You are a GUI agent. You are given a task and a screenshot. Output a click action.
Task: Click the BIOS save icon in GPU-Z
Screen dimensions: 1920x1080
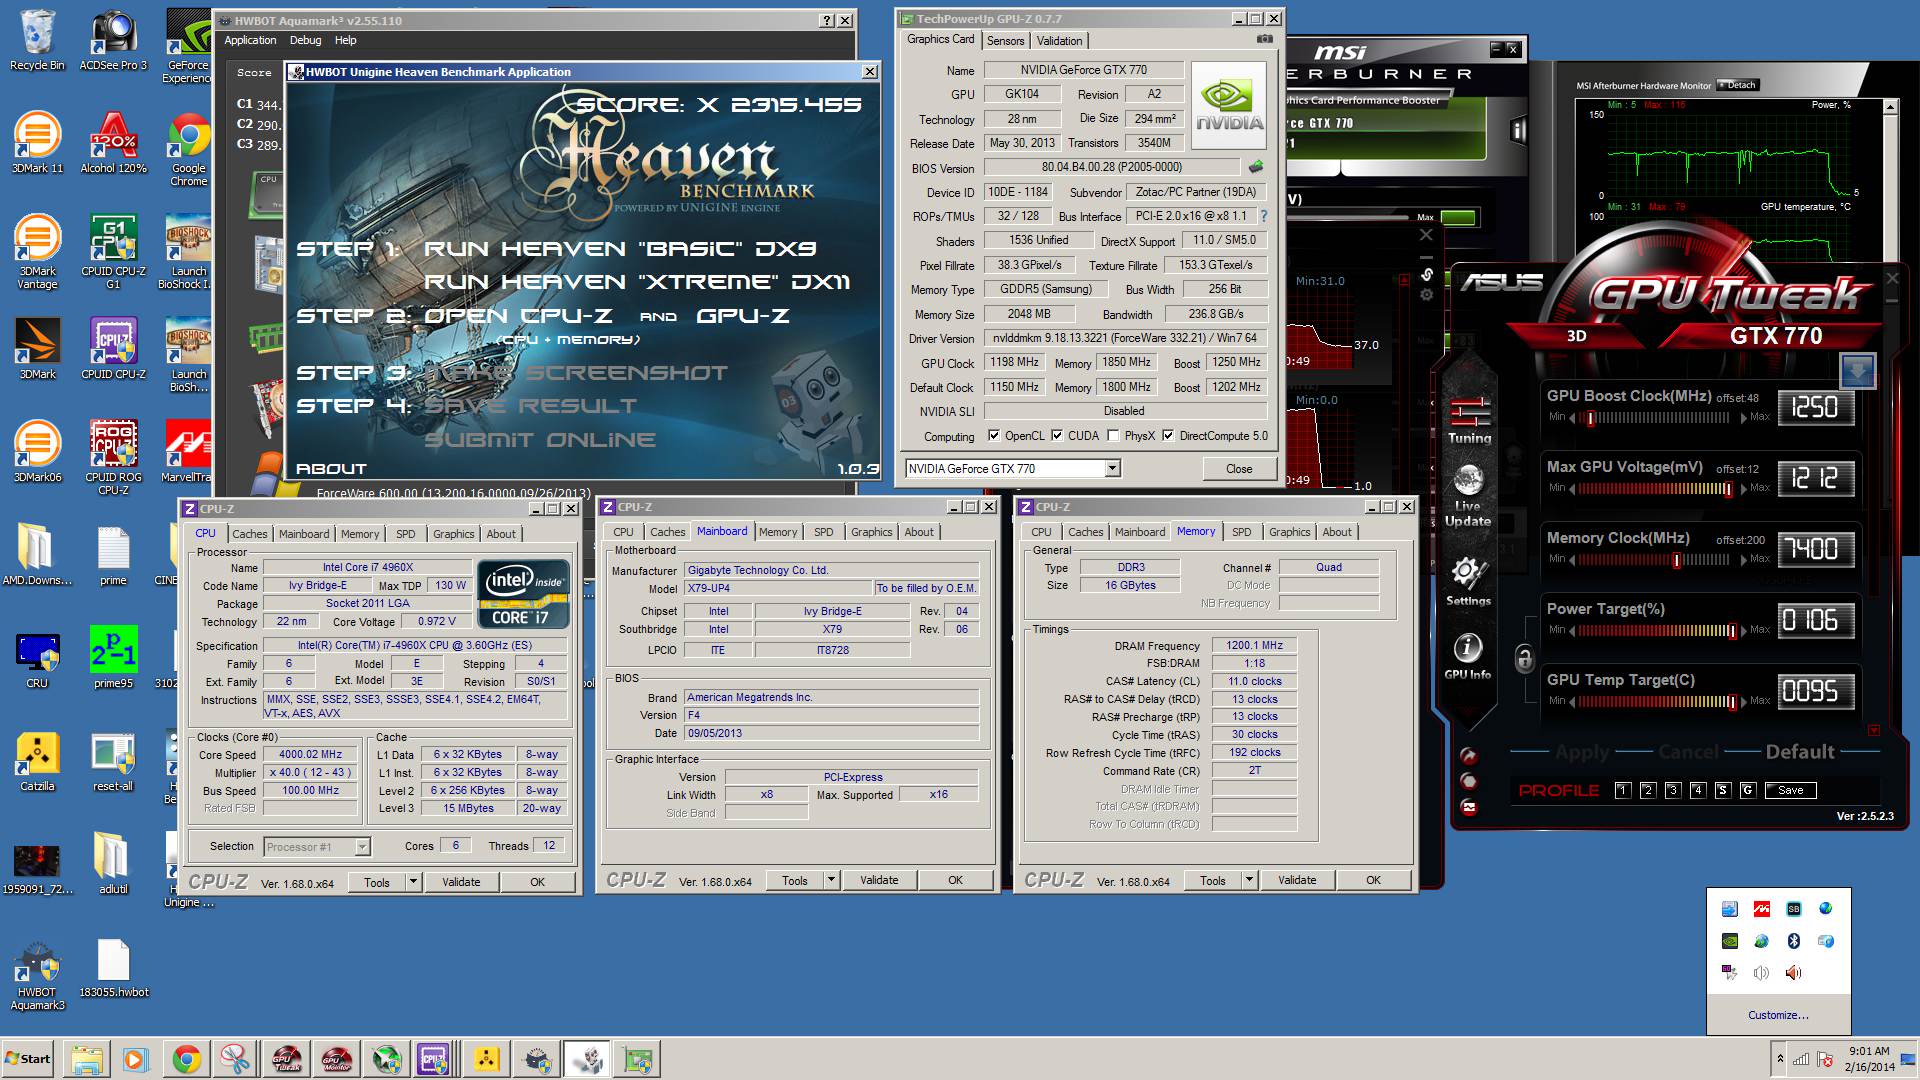coord(1256,167)
